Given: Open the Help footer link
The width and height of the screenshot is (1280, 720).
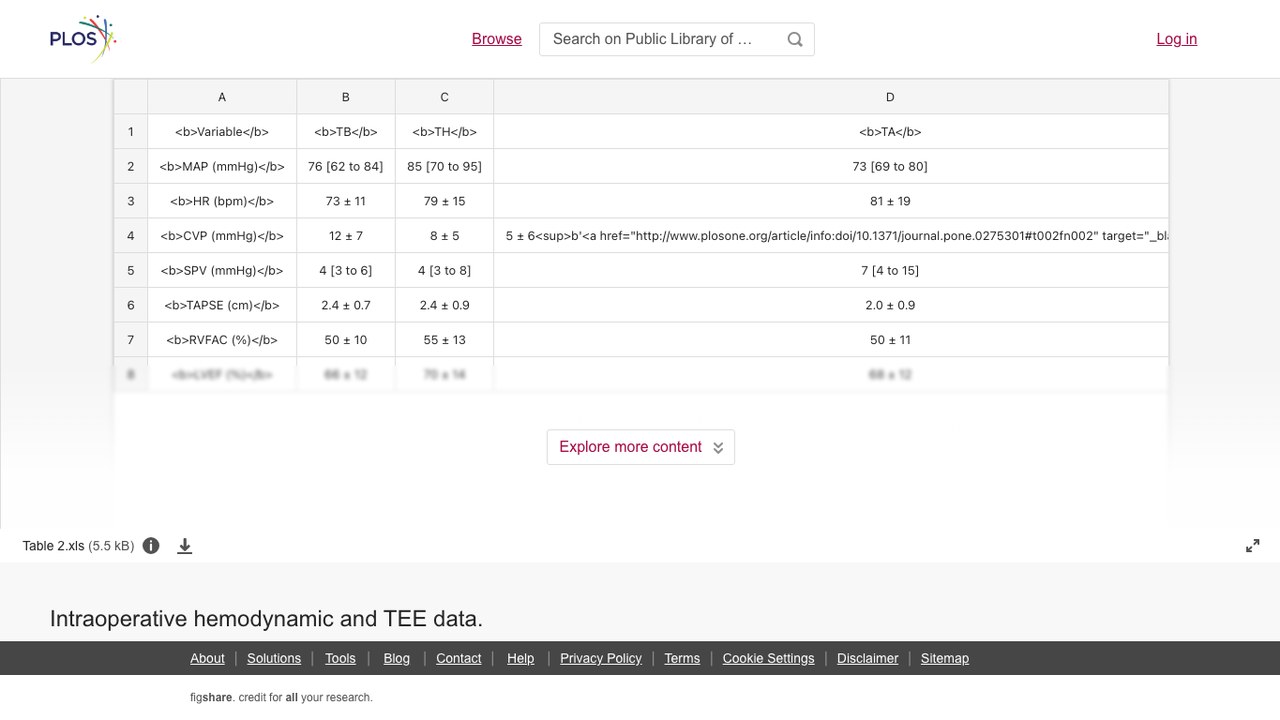Looking at the screenshot, I should click(521, 658).
